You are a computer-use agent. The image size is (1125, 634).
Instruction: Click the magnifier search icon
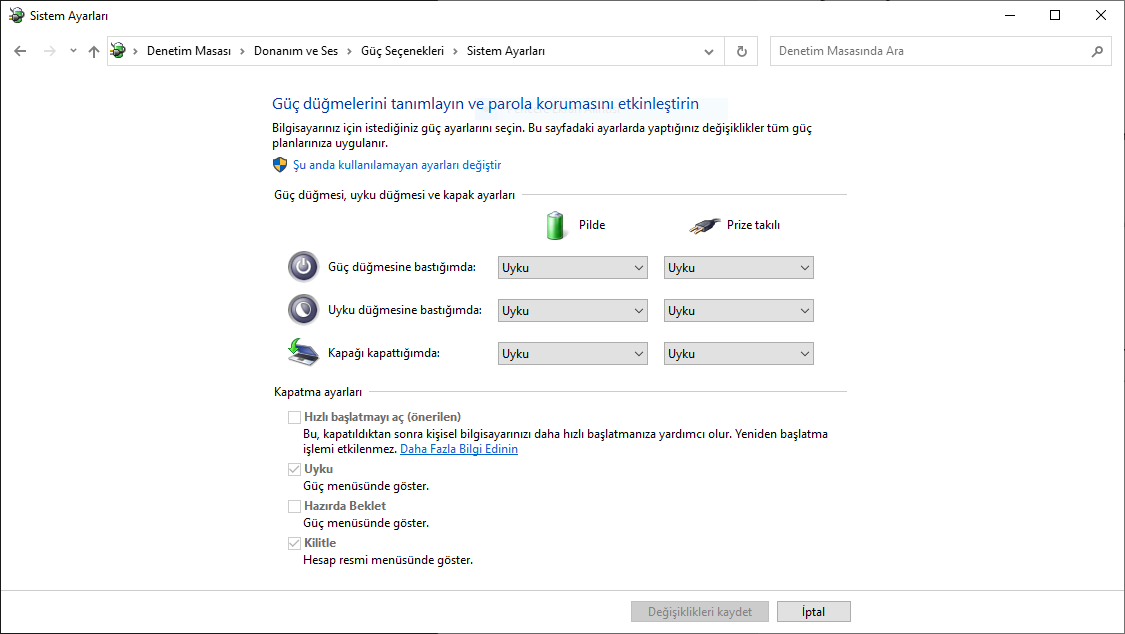pos(1097,51)
